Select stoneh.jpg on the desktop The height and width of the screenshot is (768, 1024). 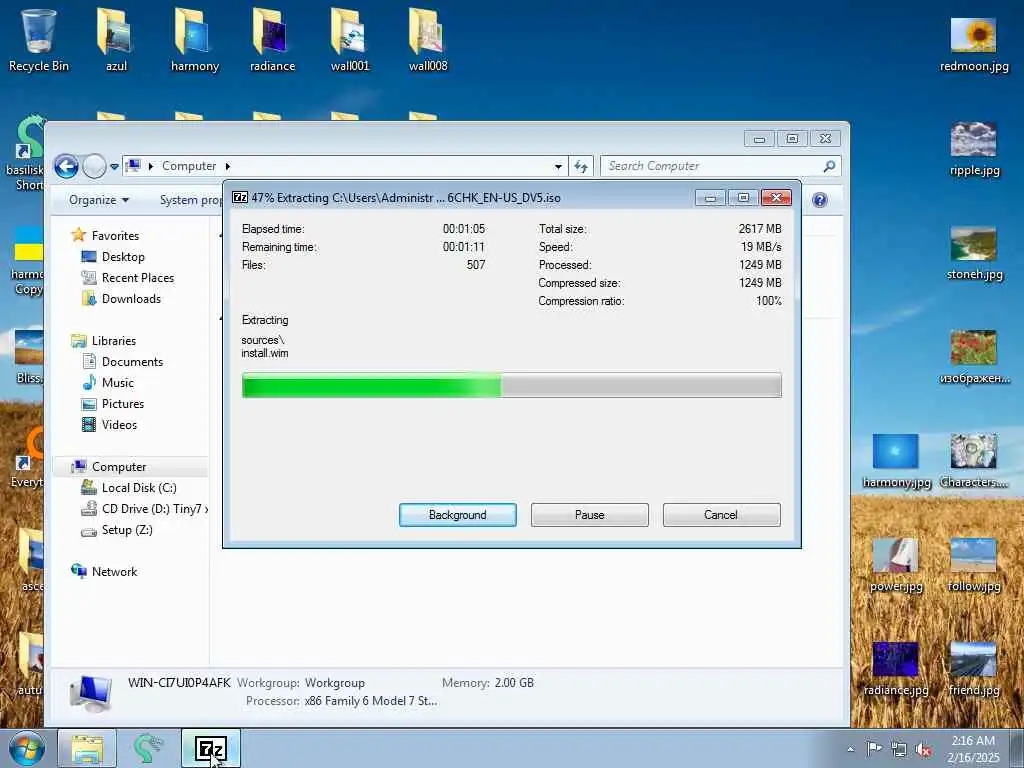click(x=973, y=253)
